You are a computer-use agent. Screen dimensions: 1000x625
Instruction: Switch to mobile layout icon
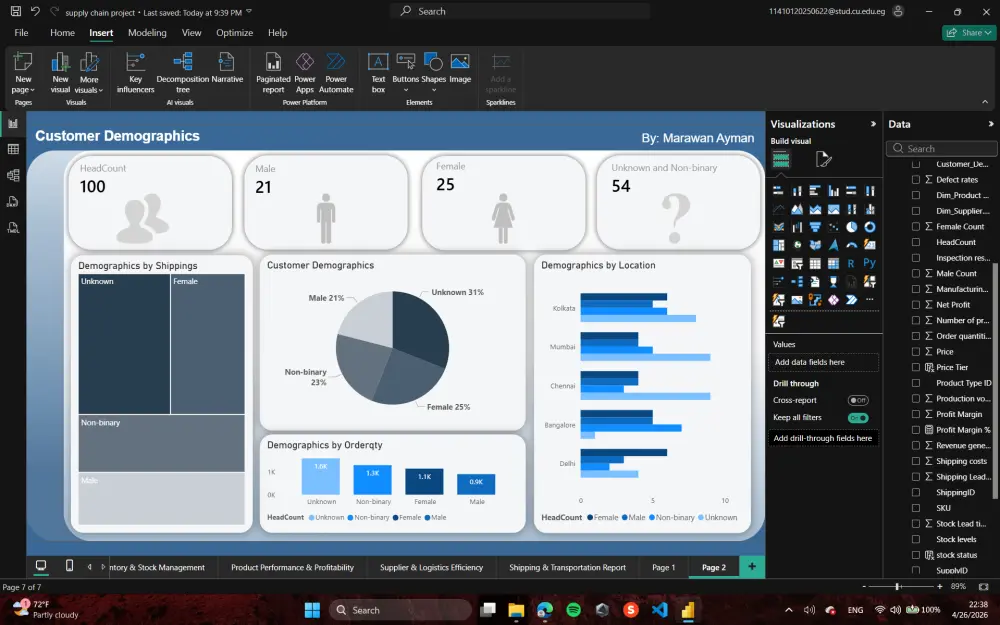tap(70, 566)
